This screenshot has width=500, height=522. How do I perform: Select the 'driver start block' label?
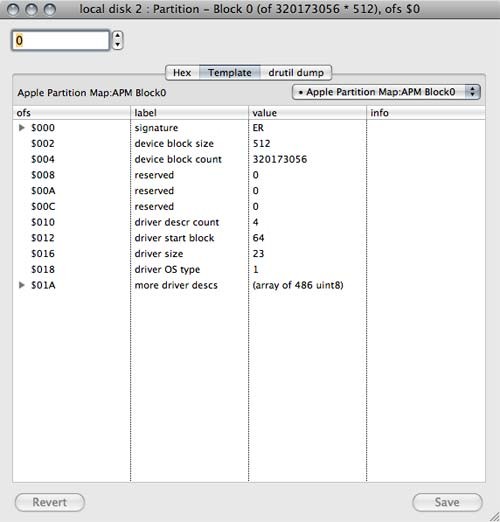pos(174,238)
